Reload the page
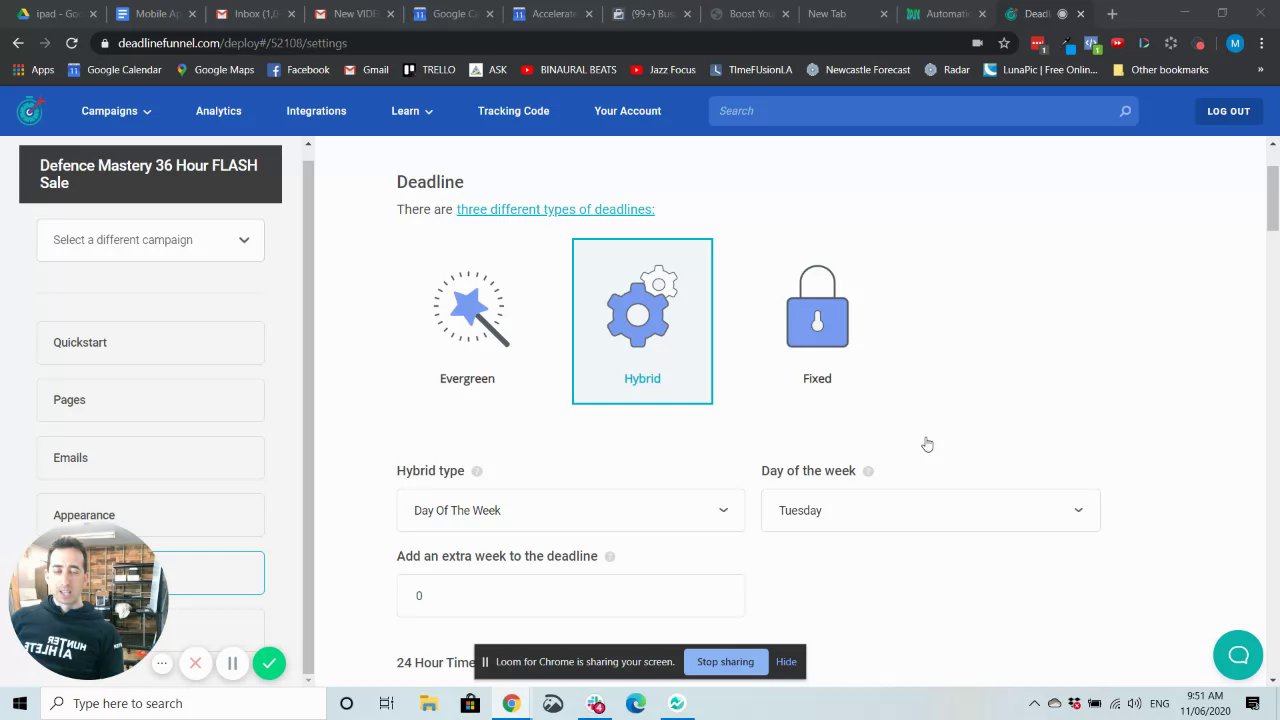This screenshot has height=720, width=1280. [x=72, y=43]
